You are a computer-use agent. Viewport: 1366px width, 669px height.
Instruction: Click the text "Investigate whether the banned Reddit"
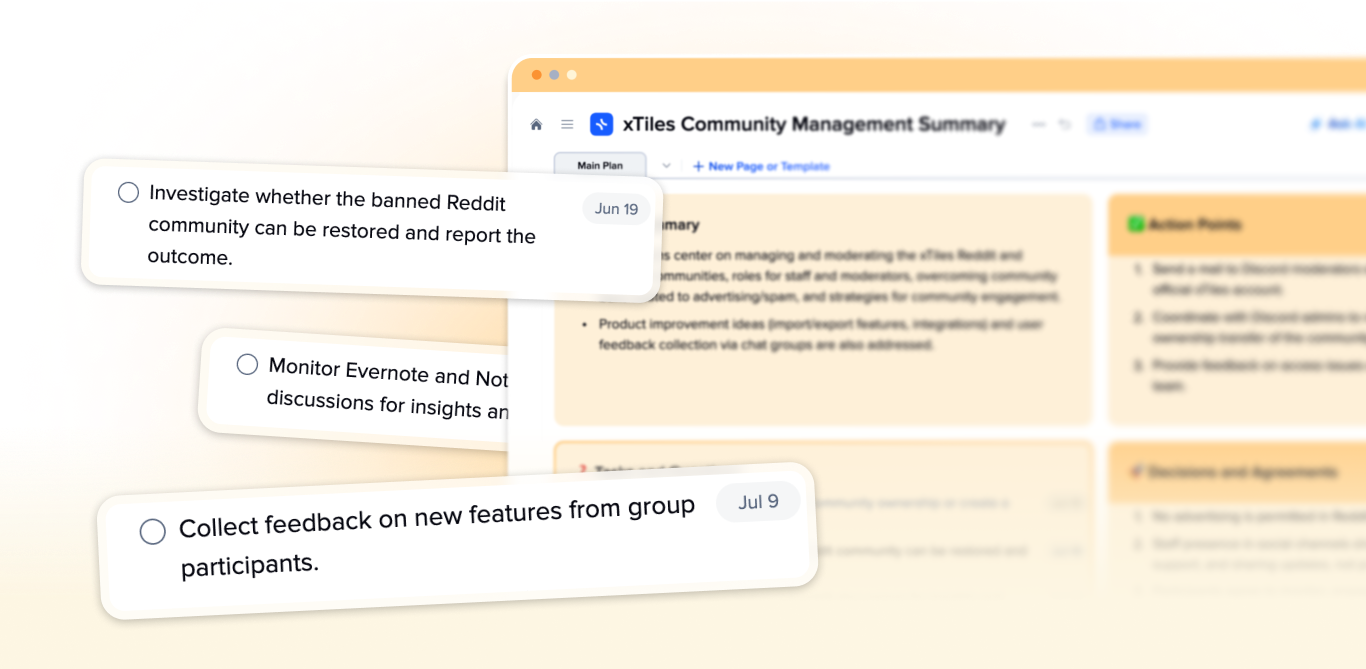click(327, 198)
